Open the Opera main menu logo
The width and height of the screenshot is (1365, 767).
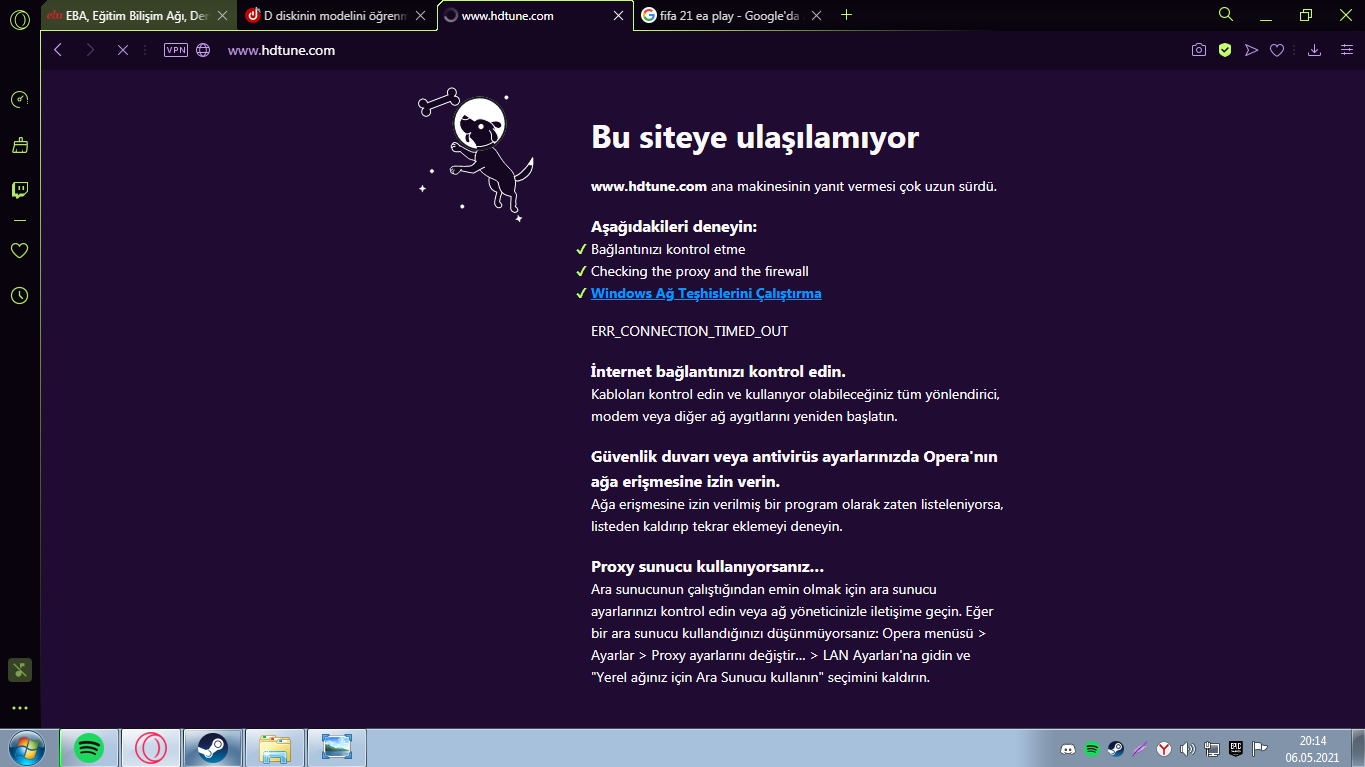click(x=19, y=20)
